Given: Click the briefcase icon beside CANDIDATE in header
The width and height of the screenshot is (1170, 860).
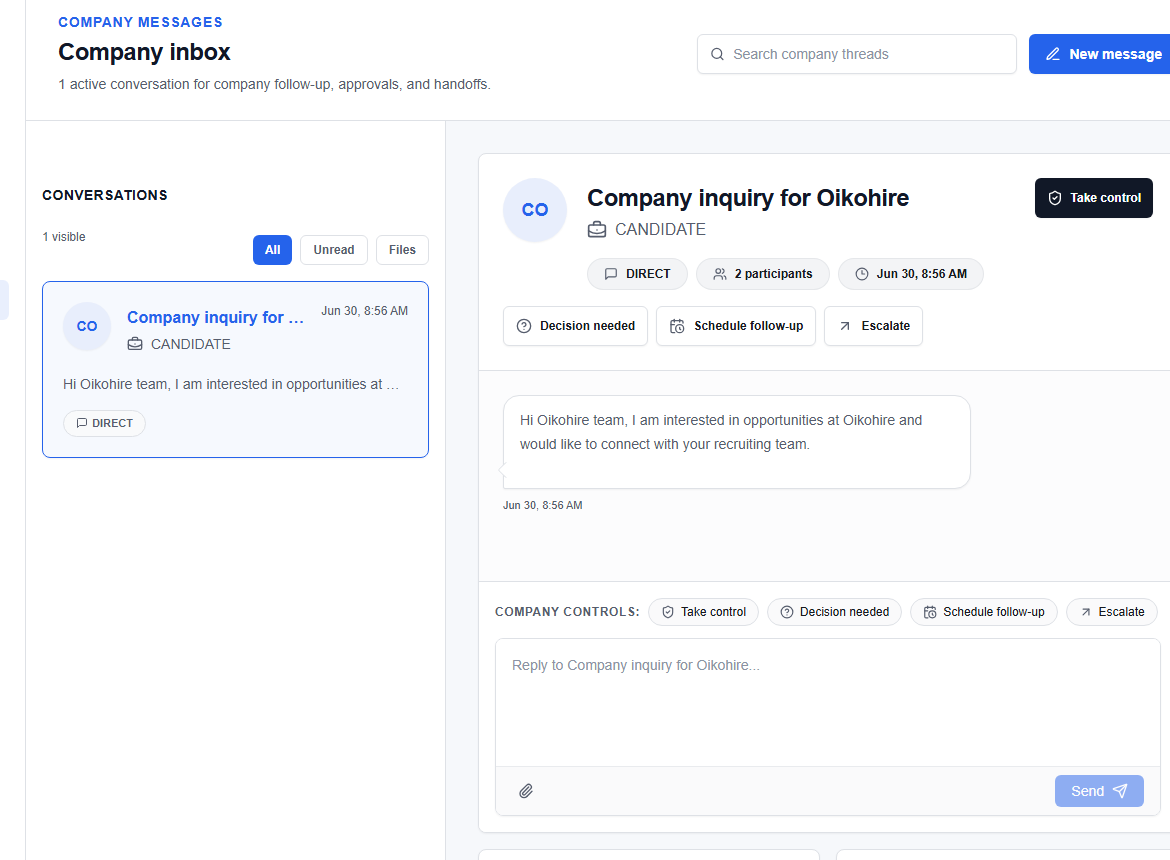Looking at the screenshot, I should [597, 229].
